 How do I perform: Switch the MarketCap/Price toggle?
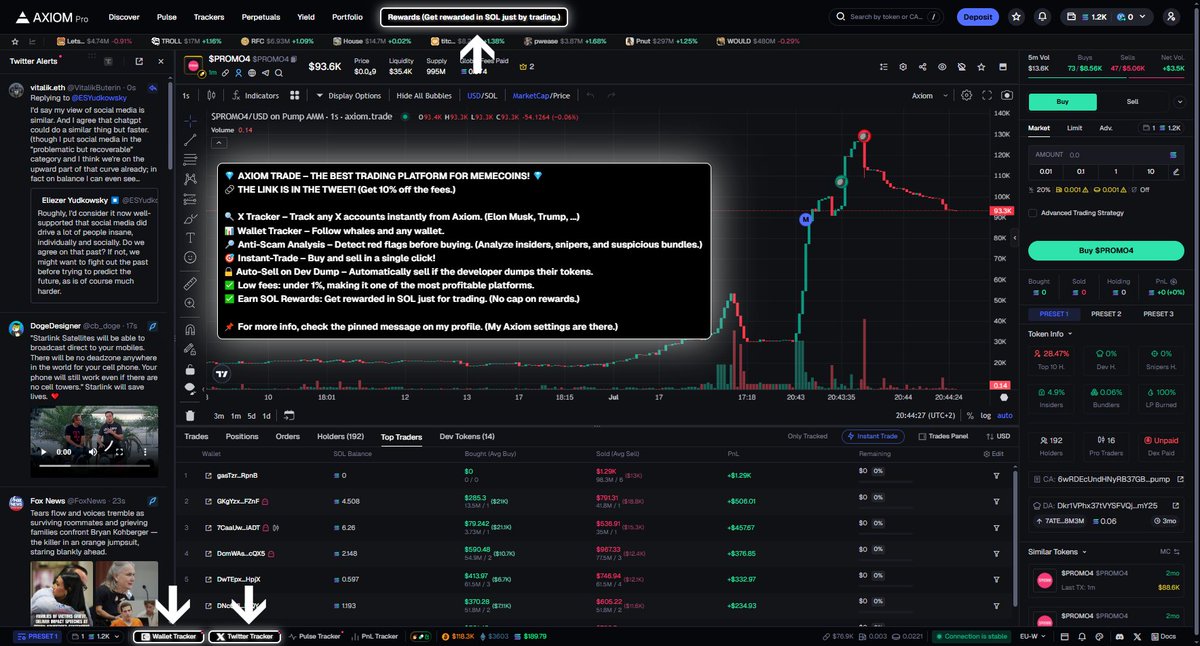point(541,96)
